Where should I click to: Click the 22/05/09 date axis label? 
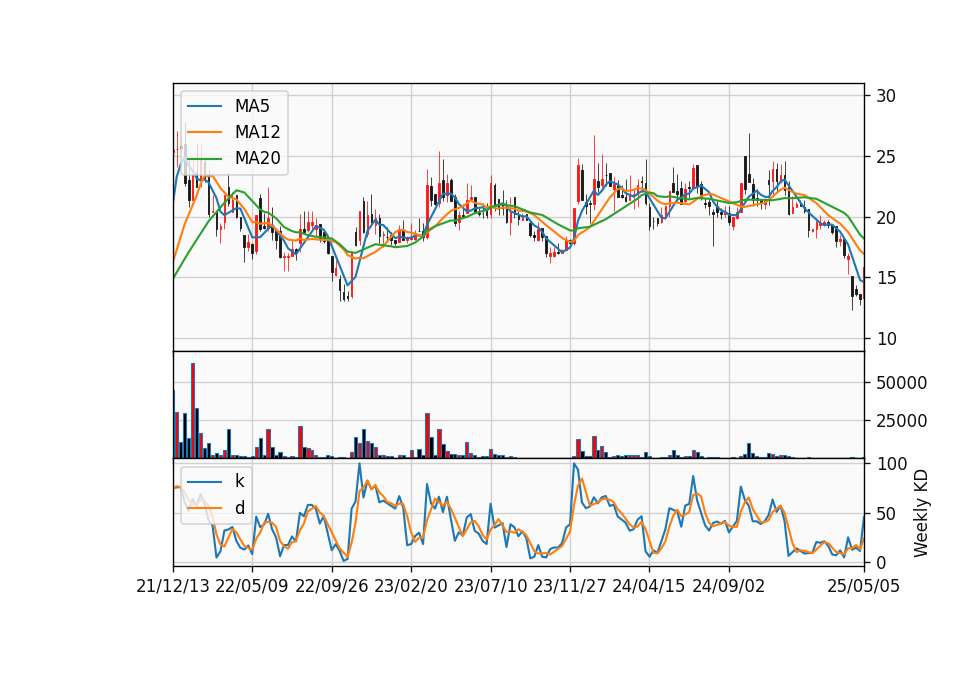[252, 586]
